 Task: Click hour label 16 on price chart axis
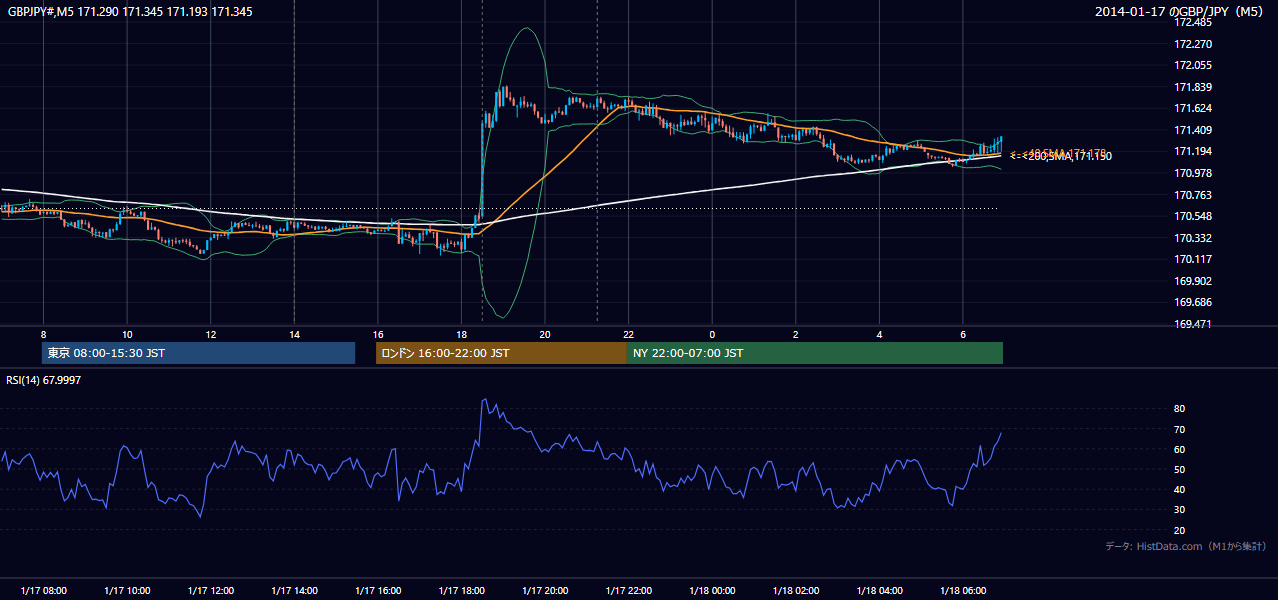tap(378, 334)
